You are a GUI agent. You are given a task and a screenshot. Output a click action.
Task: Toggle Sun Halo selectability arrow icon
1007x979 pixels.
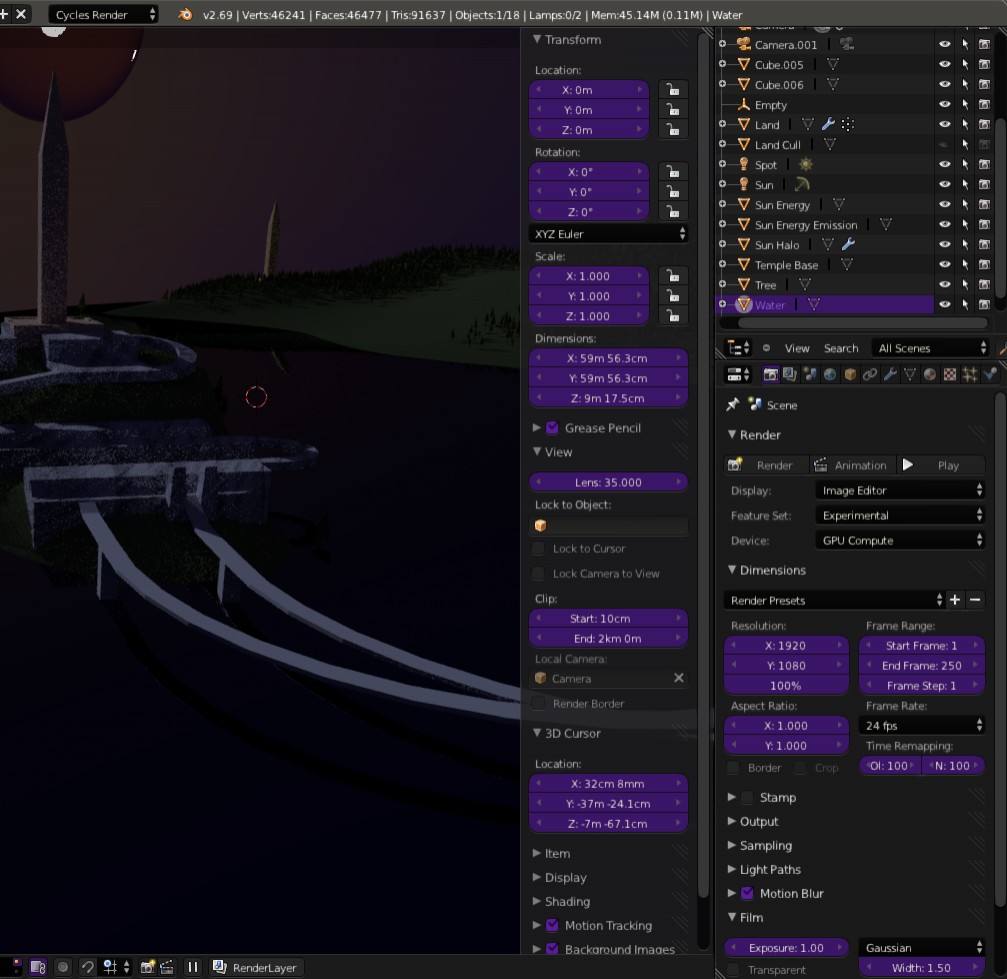965,245
